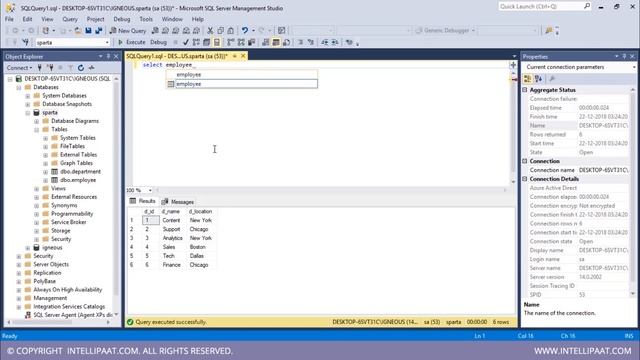Screen dimensions: 640x360
Task: Click the Copy icon in the toolbar
Action: [220, 31]
